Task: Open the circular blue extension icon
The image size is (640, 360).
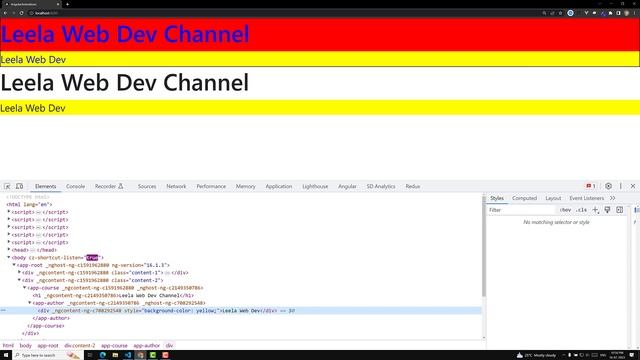Action: pos(571,13)
